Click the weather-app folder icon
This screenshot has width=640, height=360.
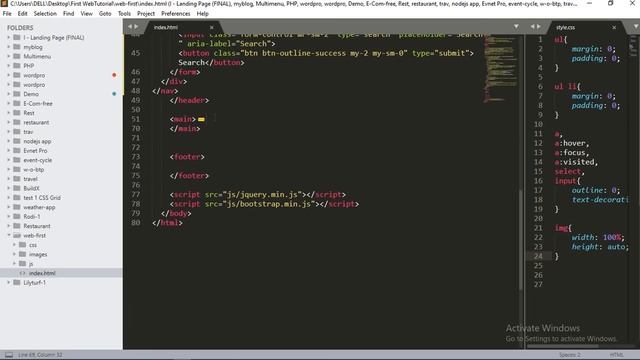(x=17, y=207)
